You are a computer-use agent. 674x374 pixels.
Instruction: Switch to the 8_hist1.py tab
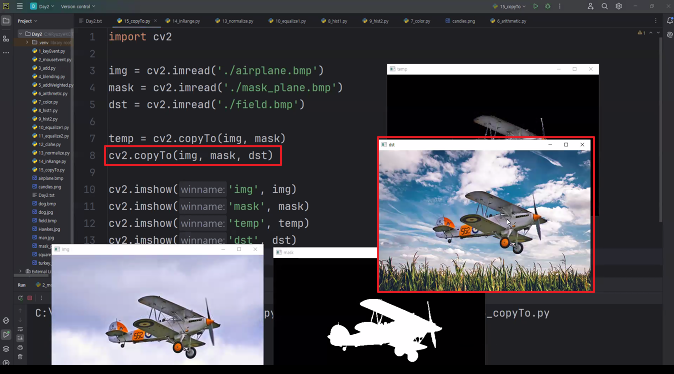334,21
